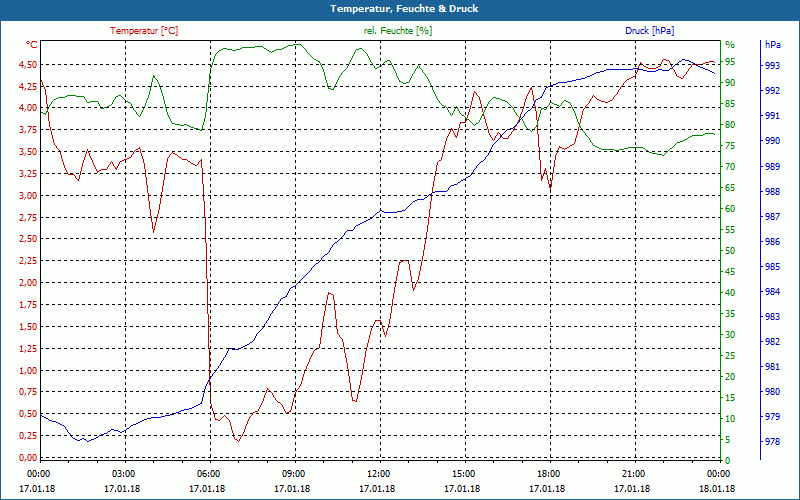
Task: Click the 95 humidity tick label
Action: point(730,62)
